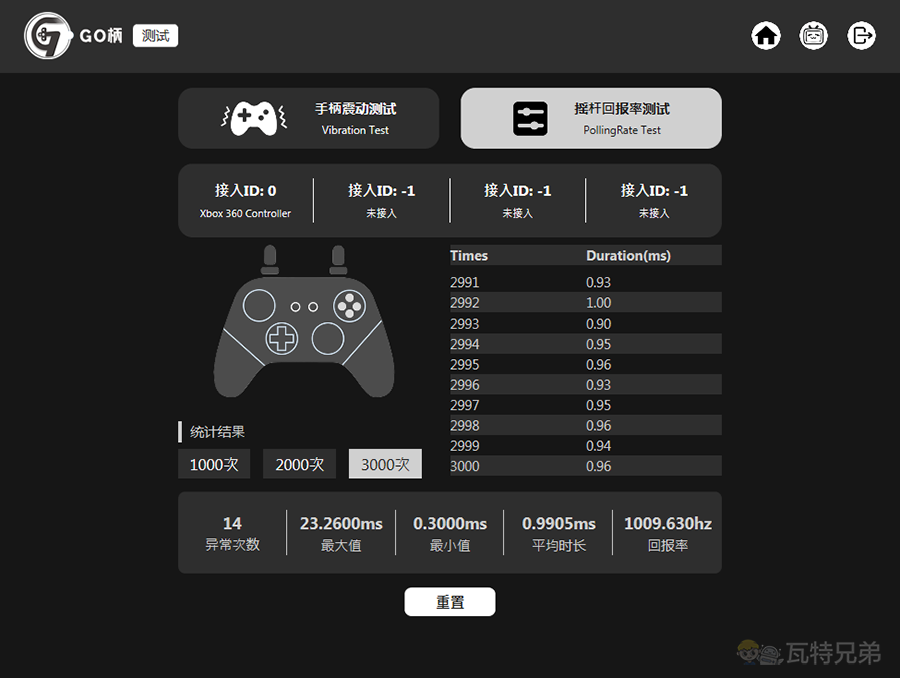Viewport: 900px width, 678px height.
Task: Click the 0.90 duration value
Action: [x=598, y=323]
